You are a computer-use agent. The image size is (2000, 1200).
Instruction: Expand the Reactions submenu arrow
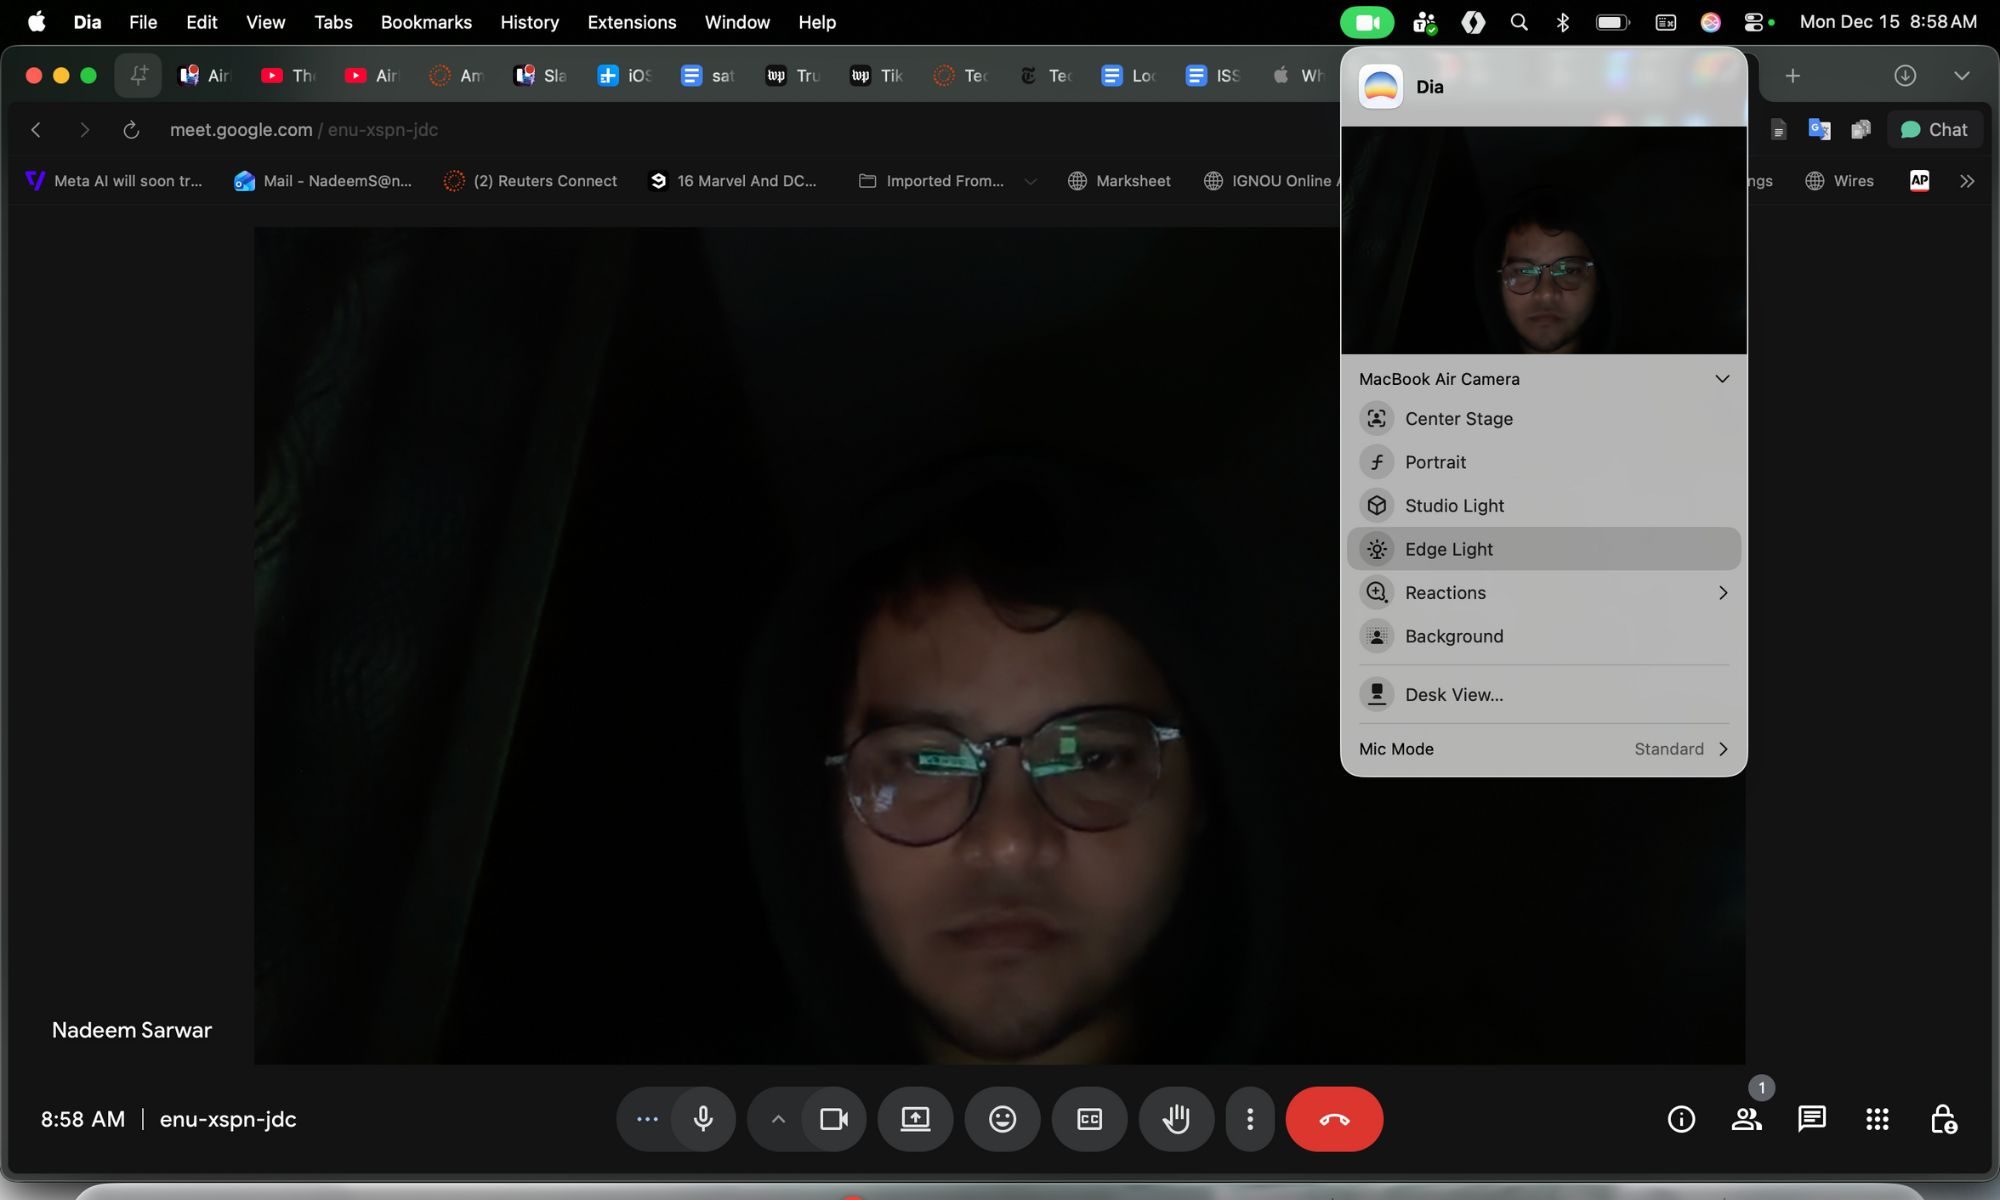1722,593
